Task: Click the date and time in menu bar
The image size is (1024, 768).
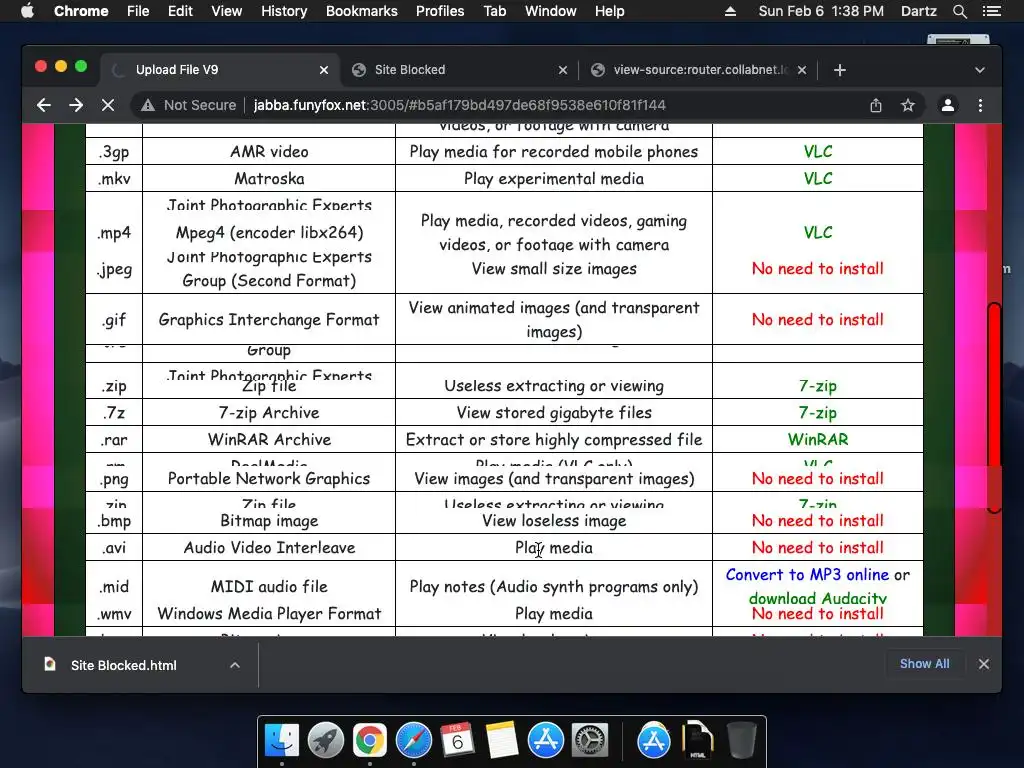Action: point(821,11)
